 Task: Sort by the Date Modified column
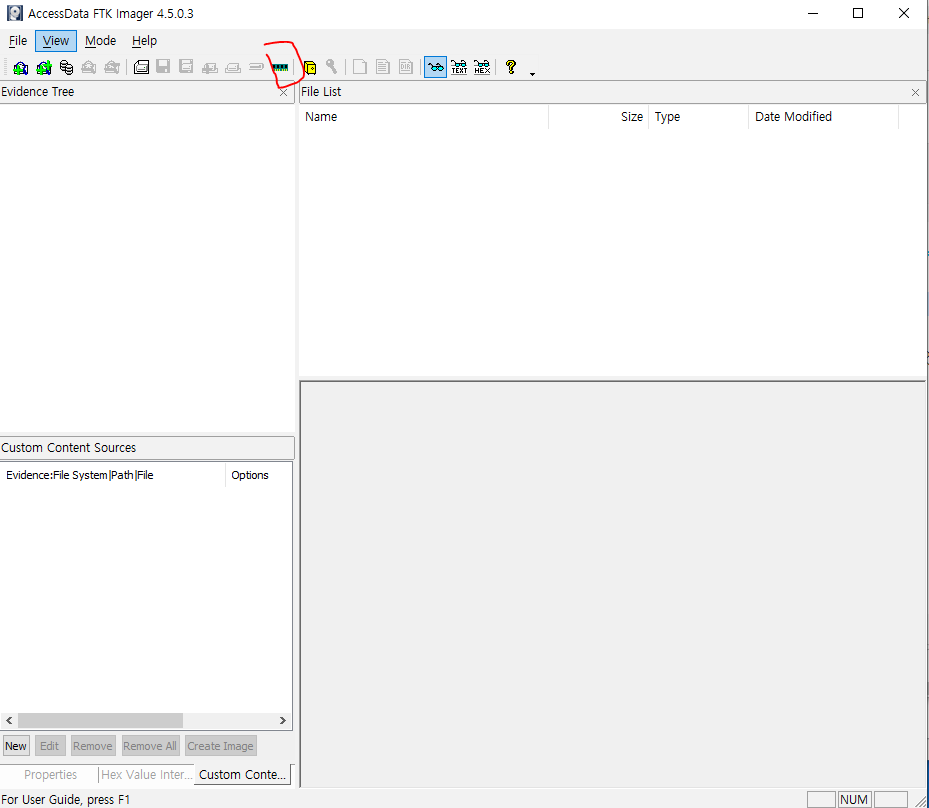coord(824,117)
